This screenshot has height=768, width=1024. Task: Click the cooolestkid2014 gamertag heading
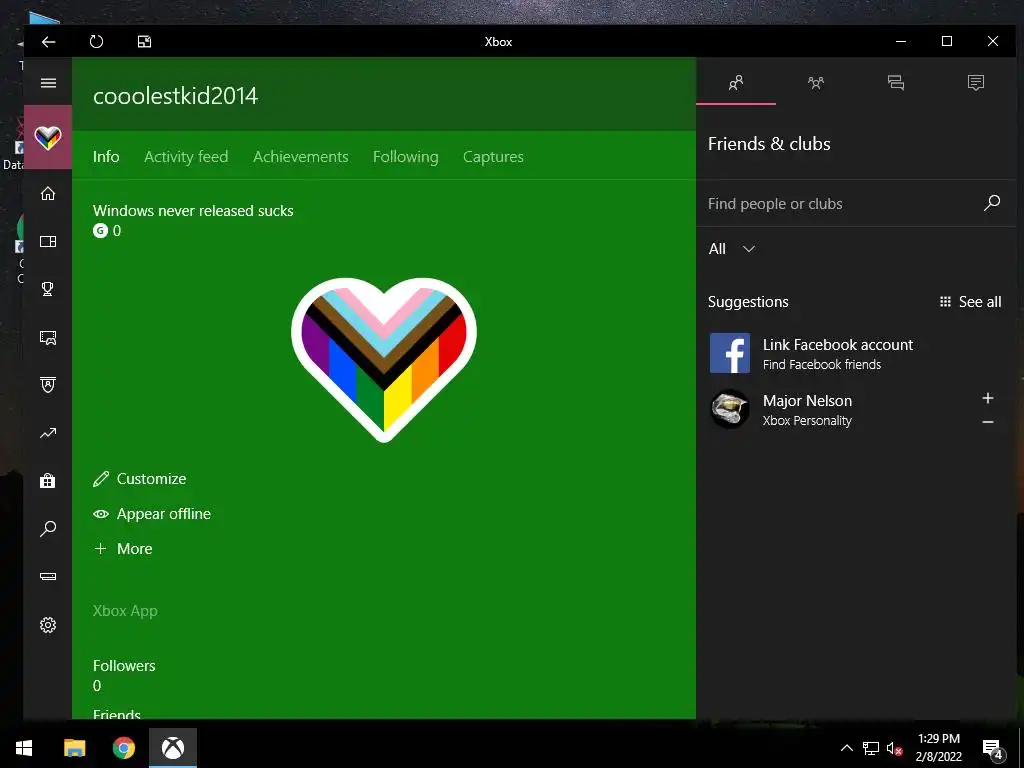tap(175, 96)
